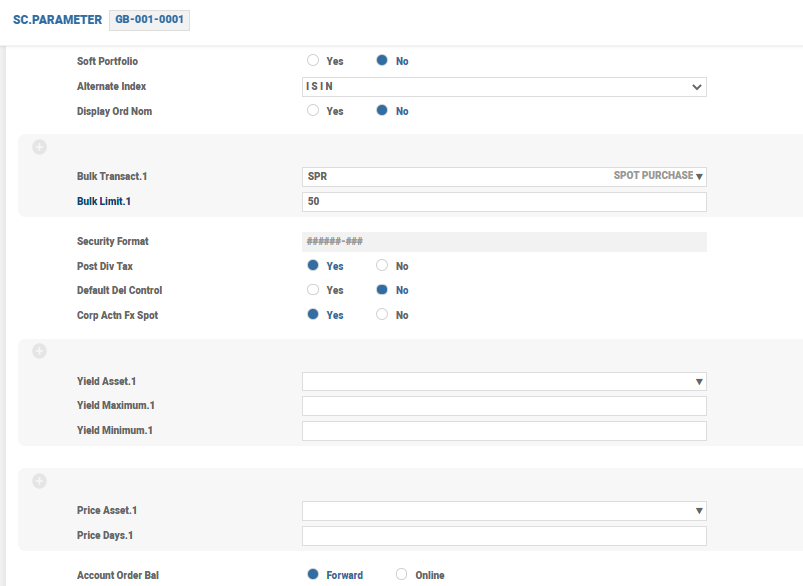Enable Yes for Default Del Control
Viewport: 803px width, 586px height.
tap(313, 290)
